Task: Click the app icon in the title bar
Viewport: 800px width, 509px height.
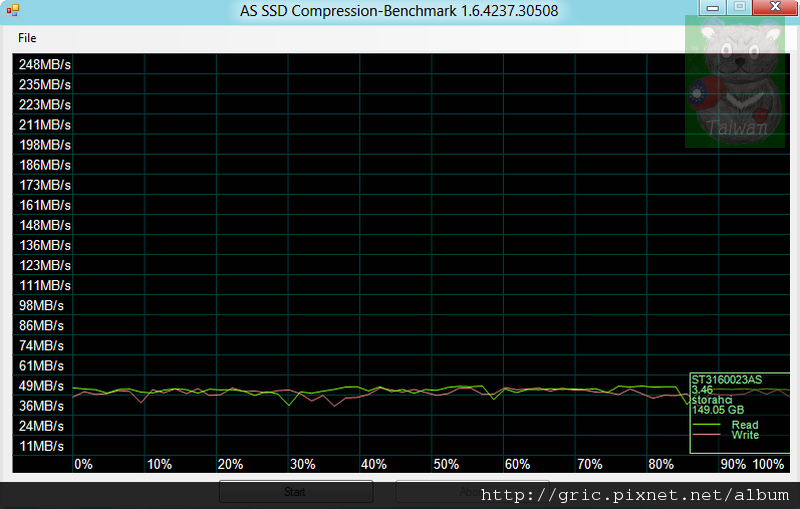Action: tap(13, 10)
